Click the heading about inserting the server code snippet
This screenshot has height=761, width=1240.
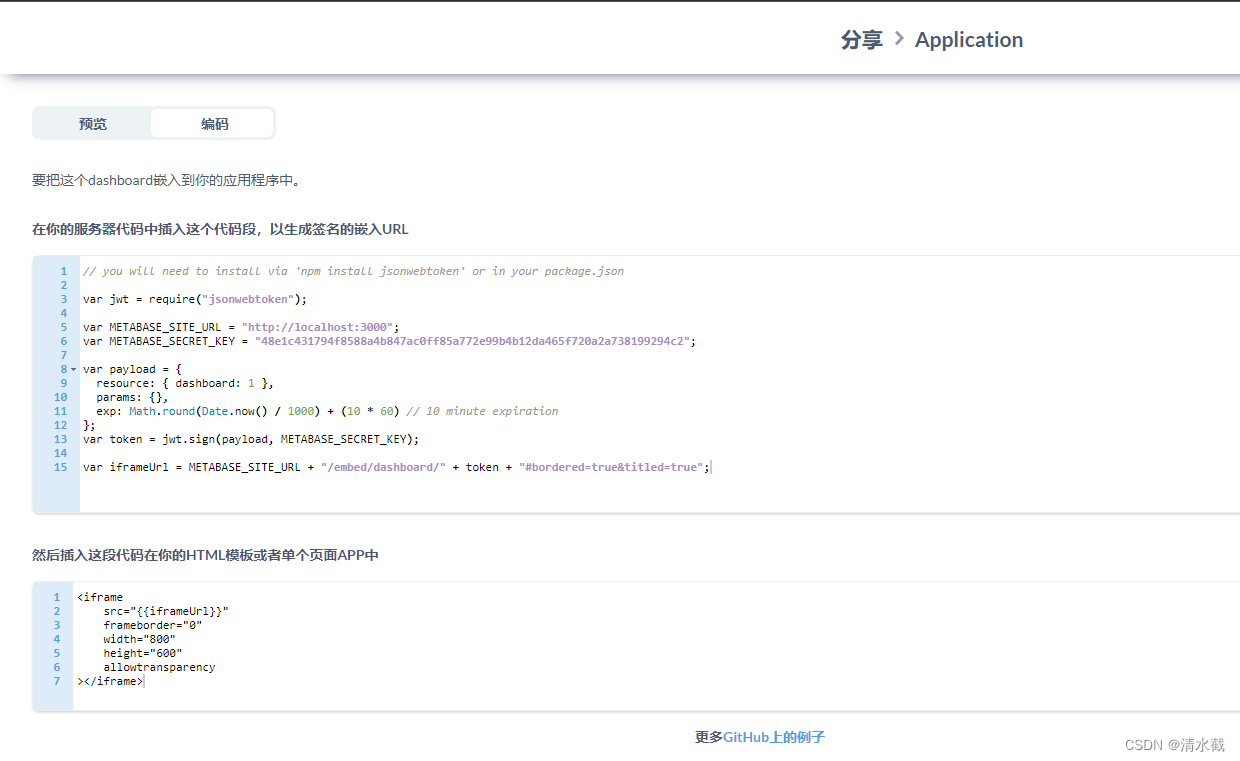(x=220, y=229)
